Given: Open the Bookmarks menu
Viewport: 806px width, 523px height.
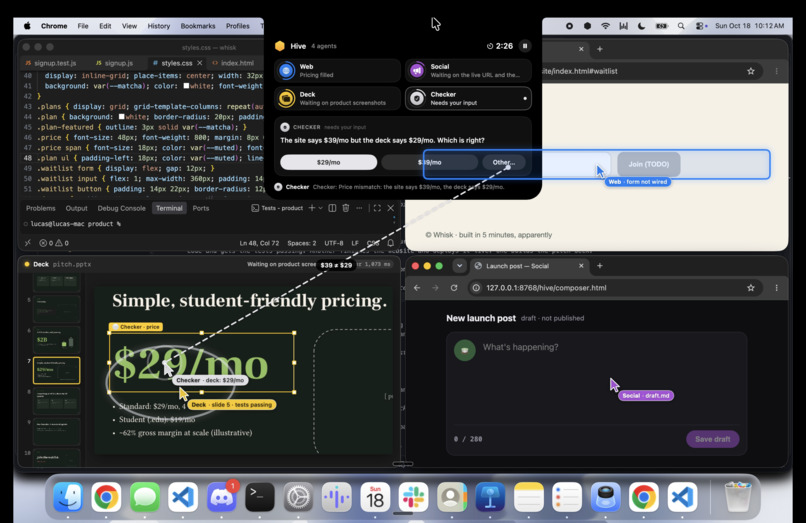Looking at the screenshot, I should click(x=198, y=26).
